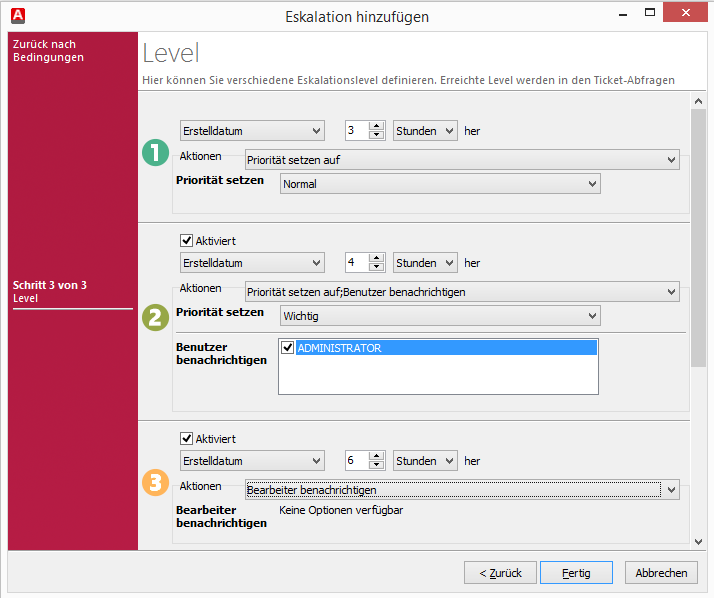
Task: Click the level 2 hours input field
Action: click(x=356, y=263)
